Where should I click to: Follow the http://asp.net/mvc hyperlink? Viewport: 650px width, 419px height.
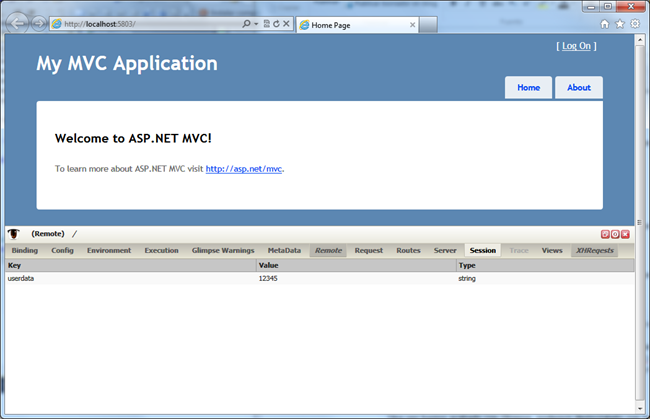[244, 169]
